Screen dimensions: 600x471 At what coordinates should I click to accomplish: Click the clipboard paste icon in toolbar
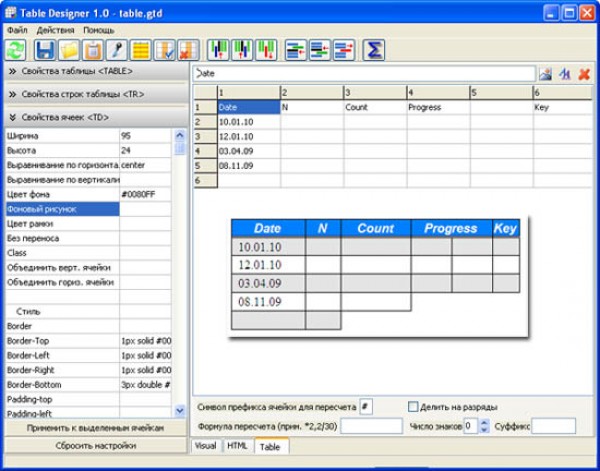point(92,49)
